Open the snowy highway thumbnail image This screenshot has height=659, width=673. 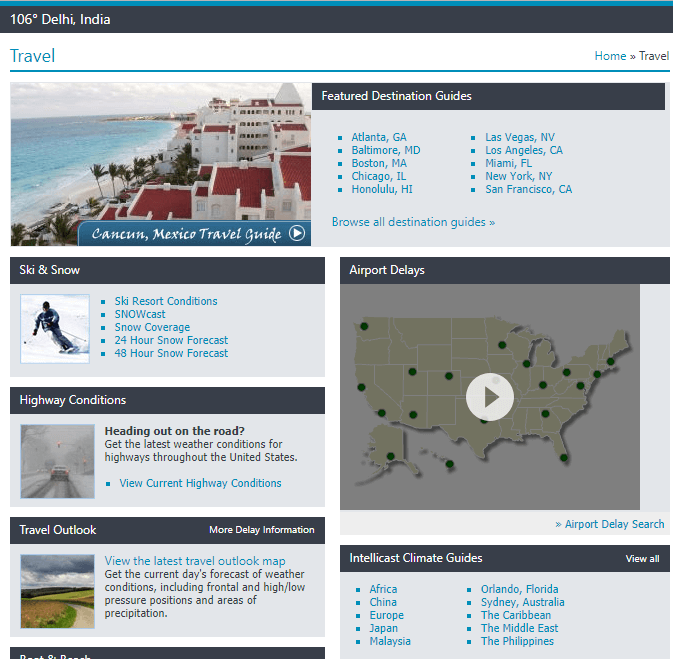click(58, 461)
